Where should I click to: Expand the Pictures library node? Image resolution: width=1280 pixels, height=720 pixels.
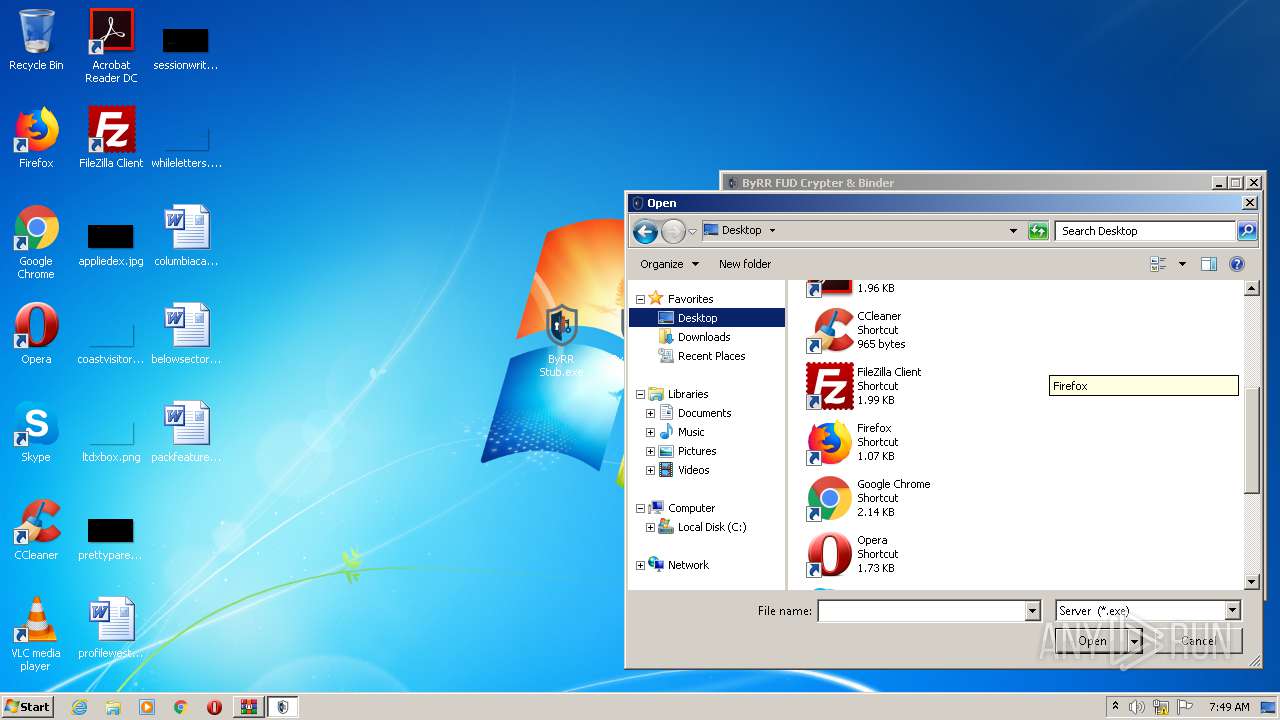pos(651,451)
